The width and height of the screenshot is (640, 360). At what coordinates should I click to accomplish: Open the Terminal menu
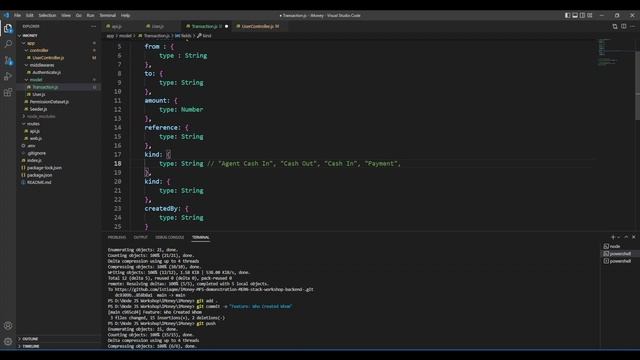coord(108,15)
